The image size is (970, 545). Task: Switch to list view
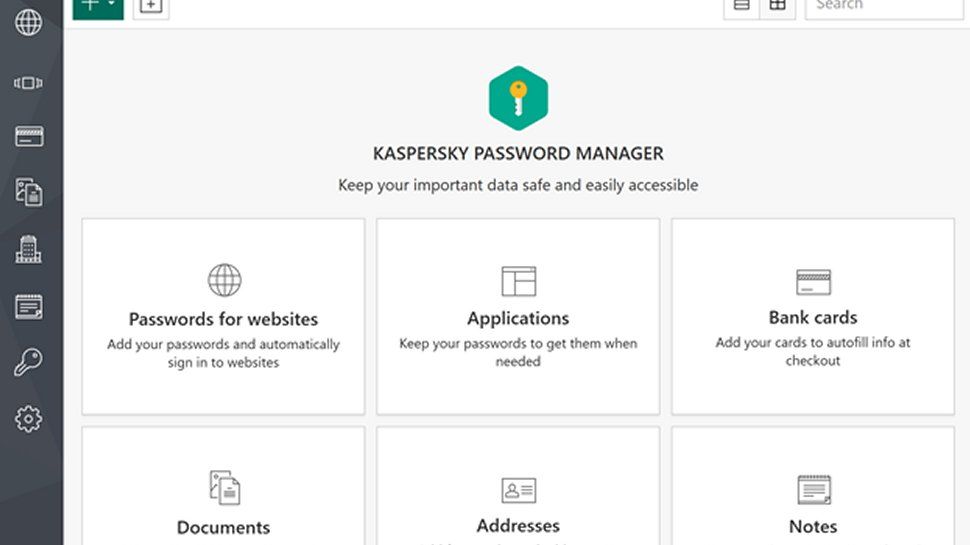(742, 6)
